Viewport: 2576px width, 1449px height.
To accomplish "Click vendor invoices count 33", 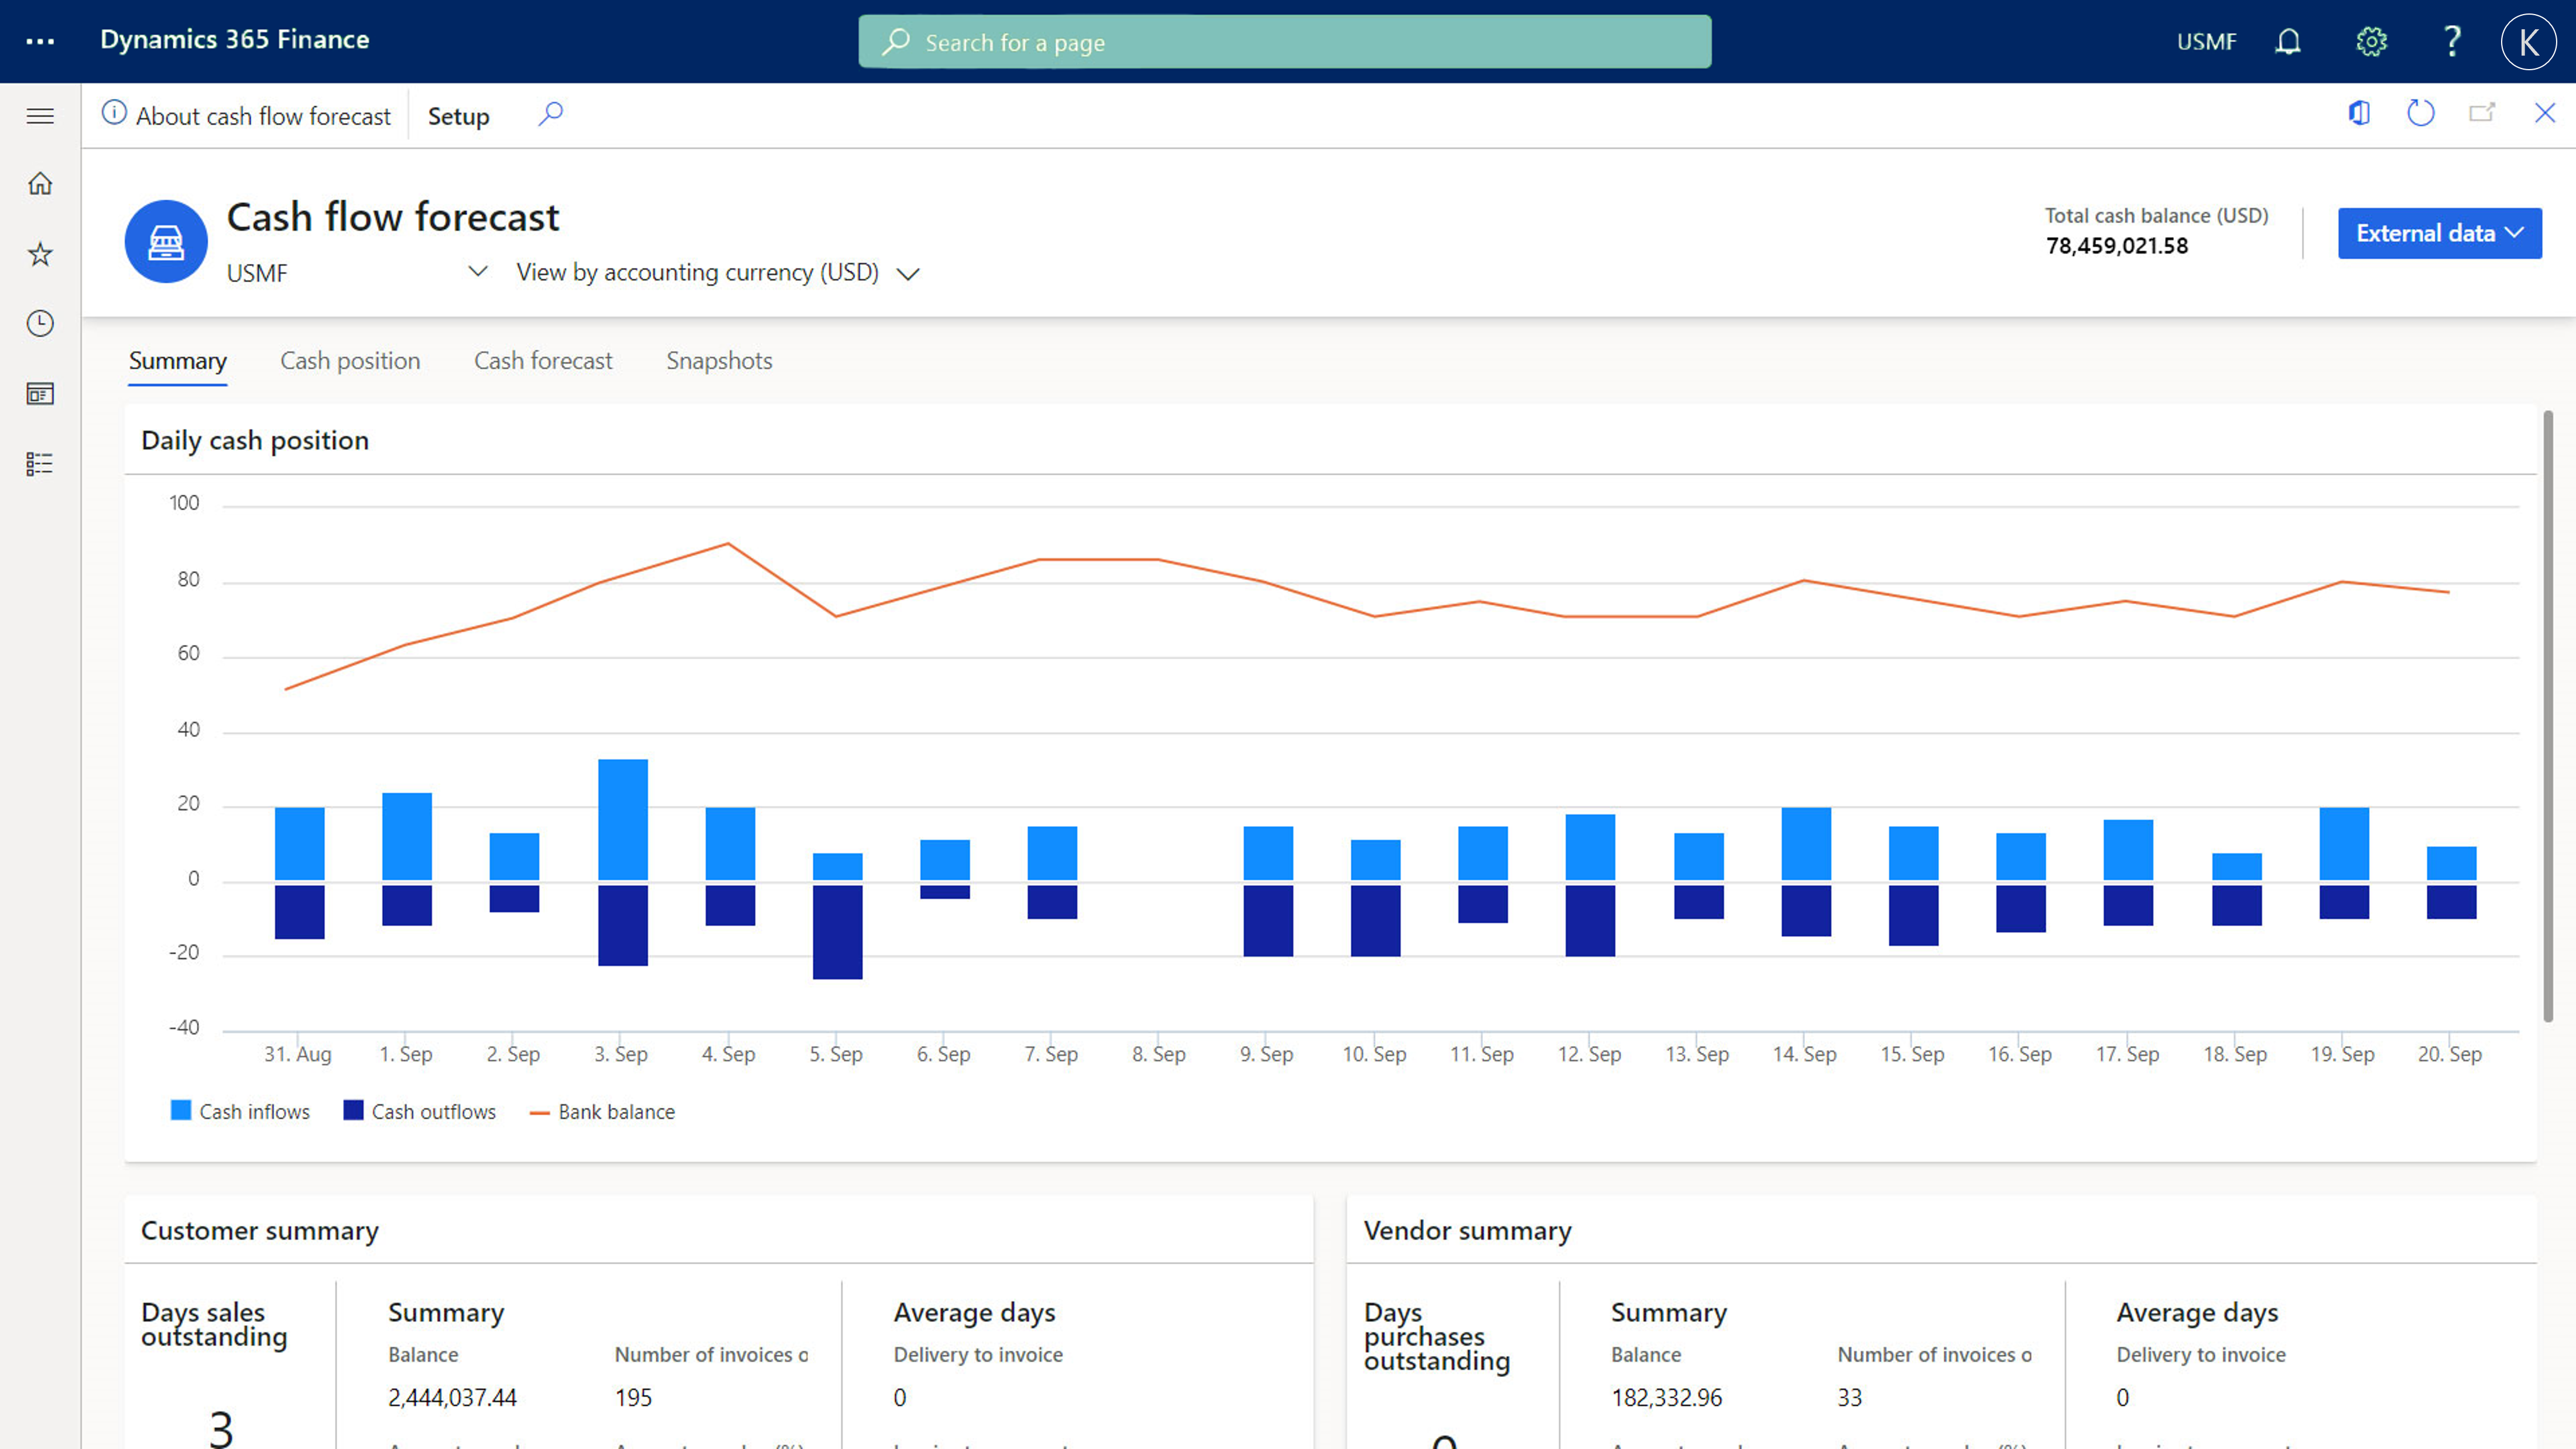I will (1849, 1397).
